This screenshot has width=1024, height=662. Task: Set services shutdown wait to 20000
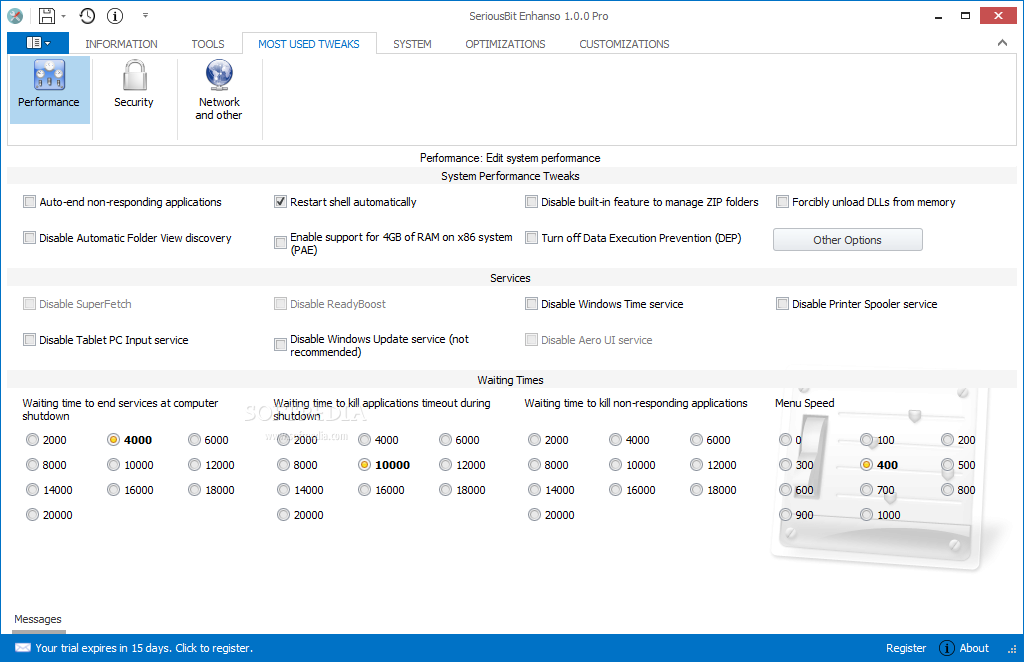[33, 515]
